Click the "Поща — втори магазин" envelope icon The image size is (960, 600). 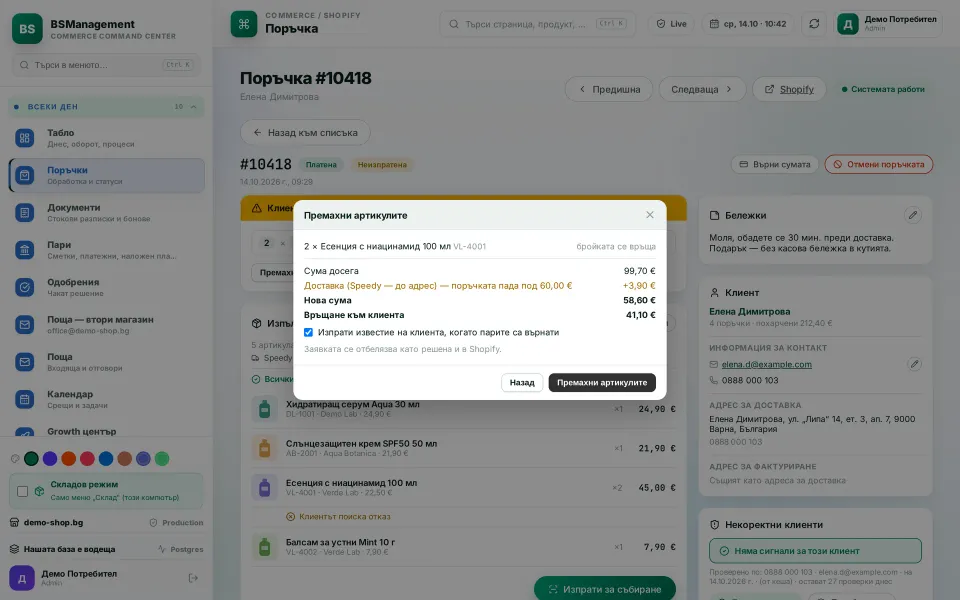tap(24, 324)
